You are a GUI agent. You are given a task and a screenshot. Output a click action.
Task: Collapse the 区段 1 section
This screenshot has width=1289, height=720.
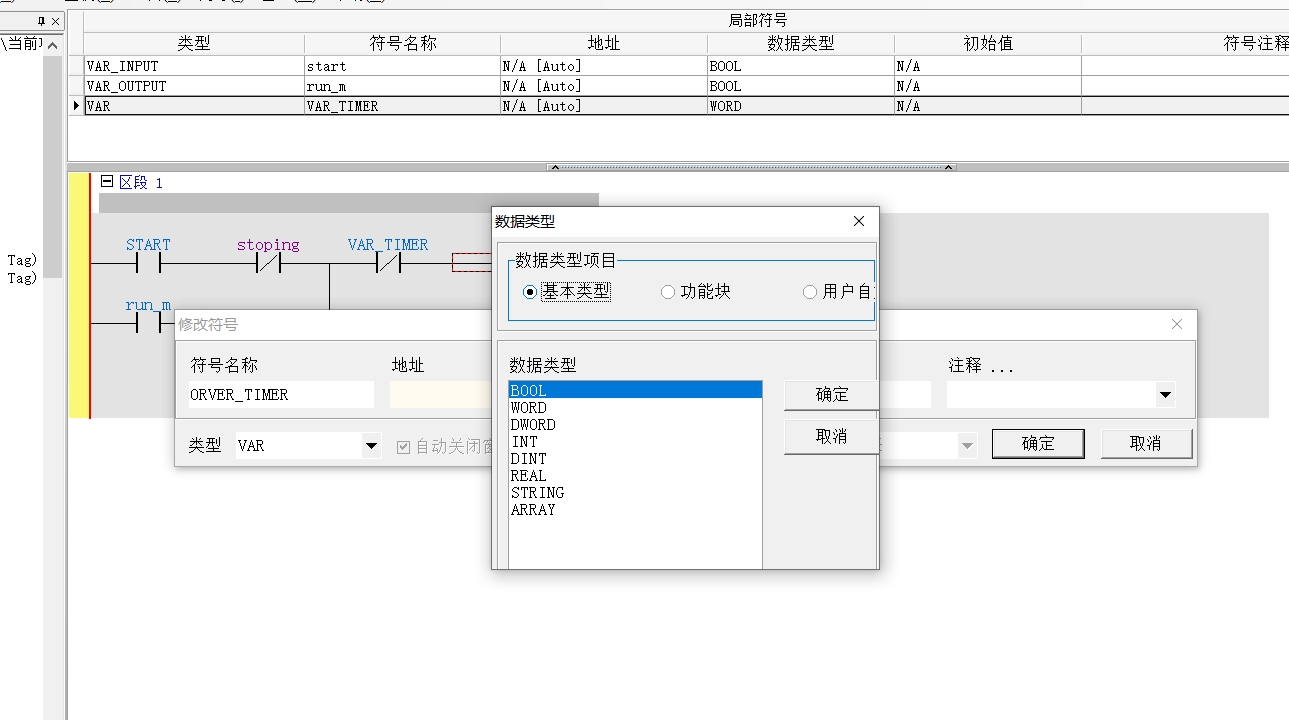[107, 182]
